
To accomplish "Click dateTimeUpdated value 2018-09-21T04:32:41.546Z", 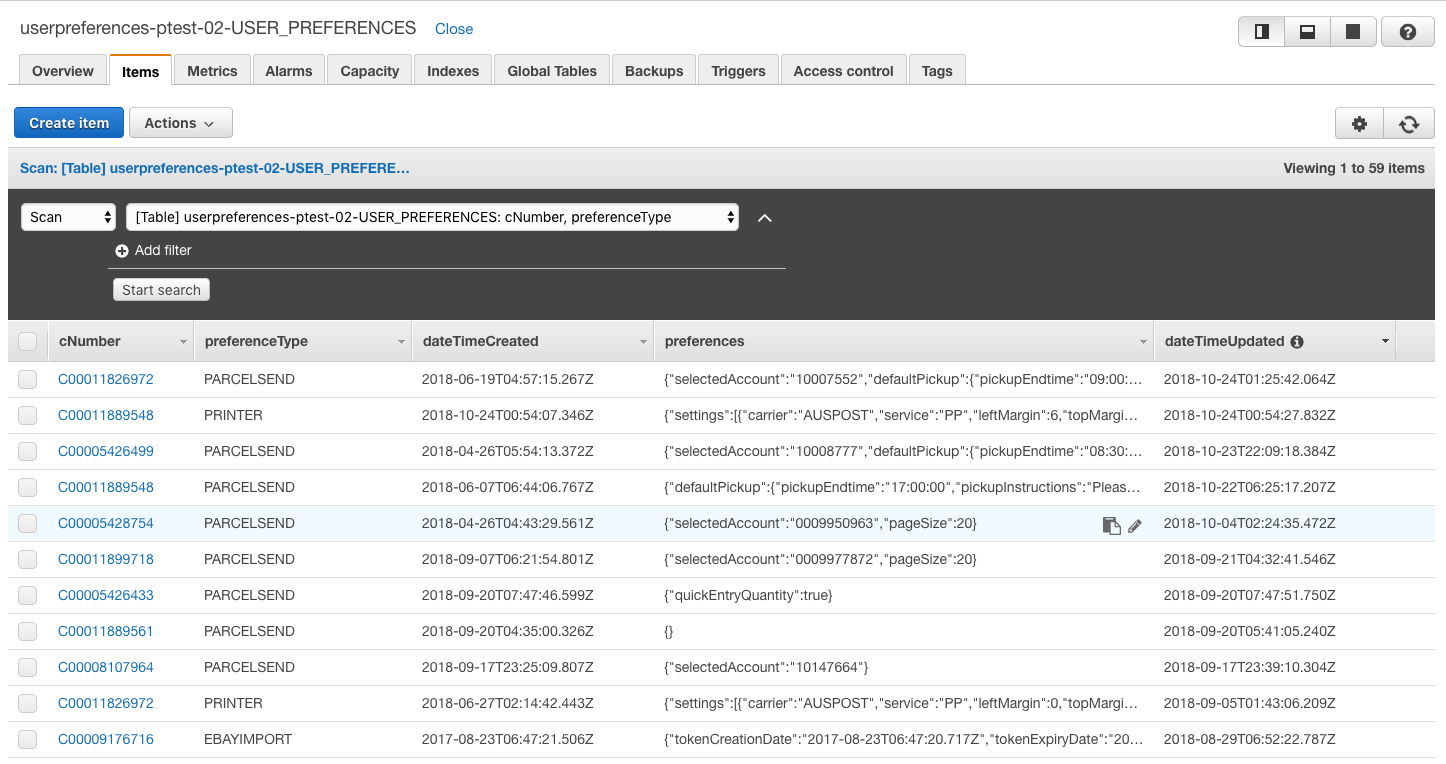I will coord(1250,559).
